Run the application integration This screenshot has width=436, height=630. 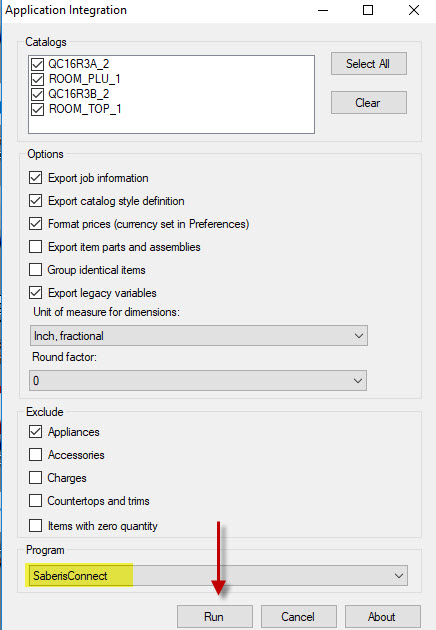215,617
